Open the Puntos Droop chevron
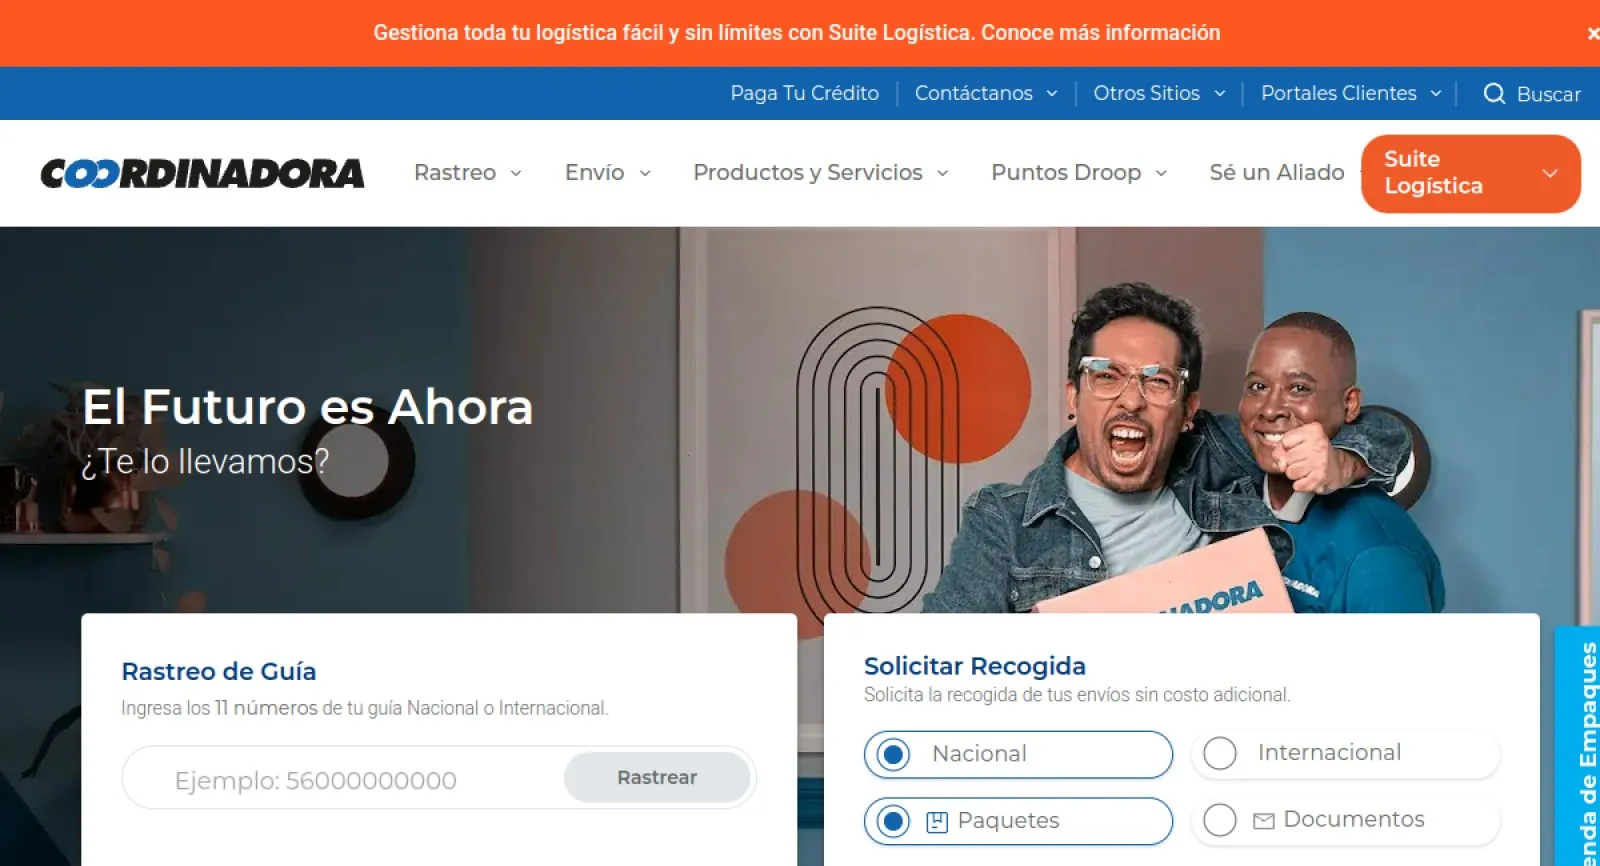The height and width of the screenshot is (866, 1600). point(1161,173)
